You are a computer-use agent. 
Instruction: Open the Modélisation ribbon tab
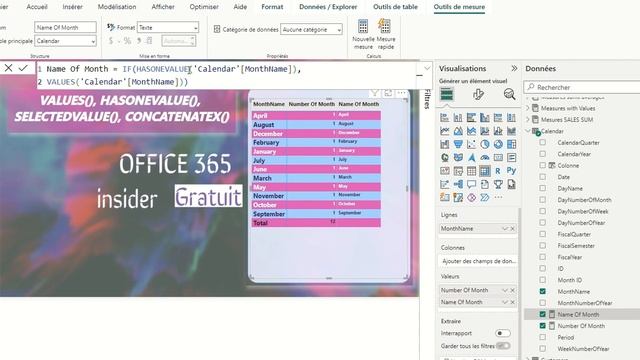117,7
